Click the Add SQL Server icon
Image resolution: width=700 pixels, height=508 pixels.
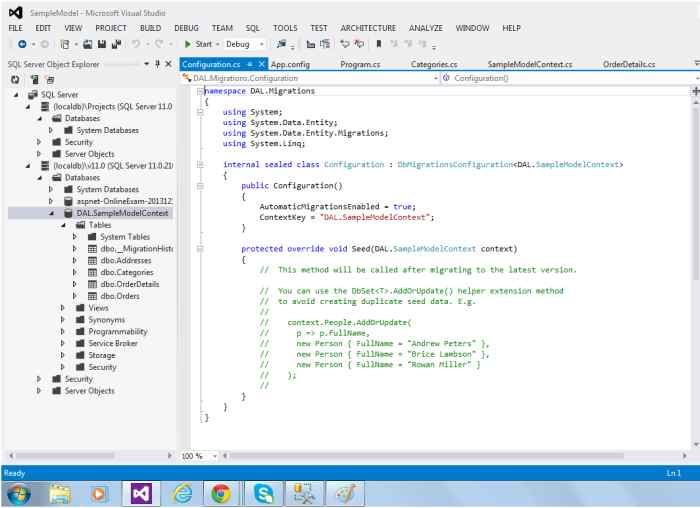click(x=33, y=78)
